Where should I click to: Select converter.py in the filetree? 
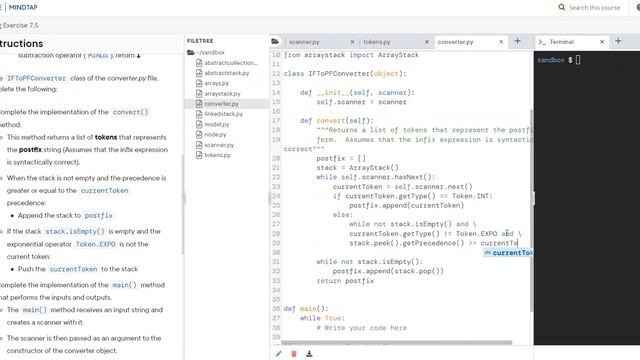point(221,104)
